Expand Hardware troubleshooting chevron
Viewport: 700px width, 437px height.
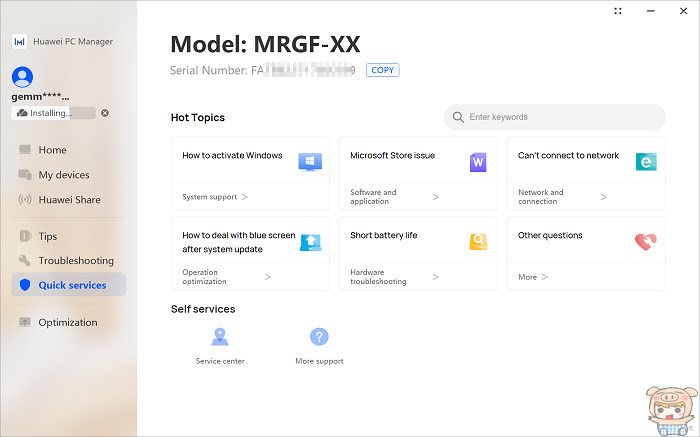[x=436, y=277]
